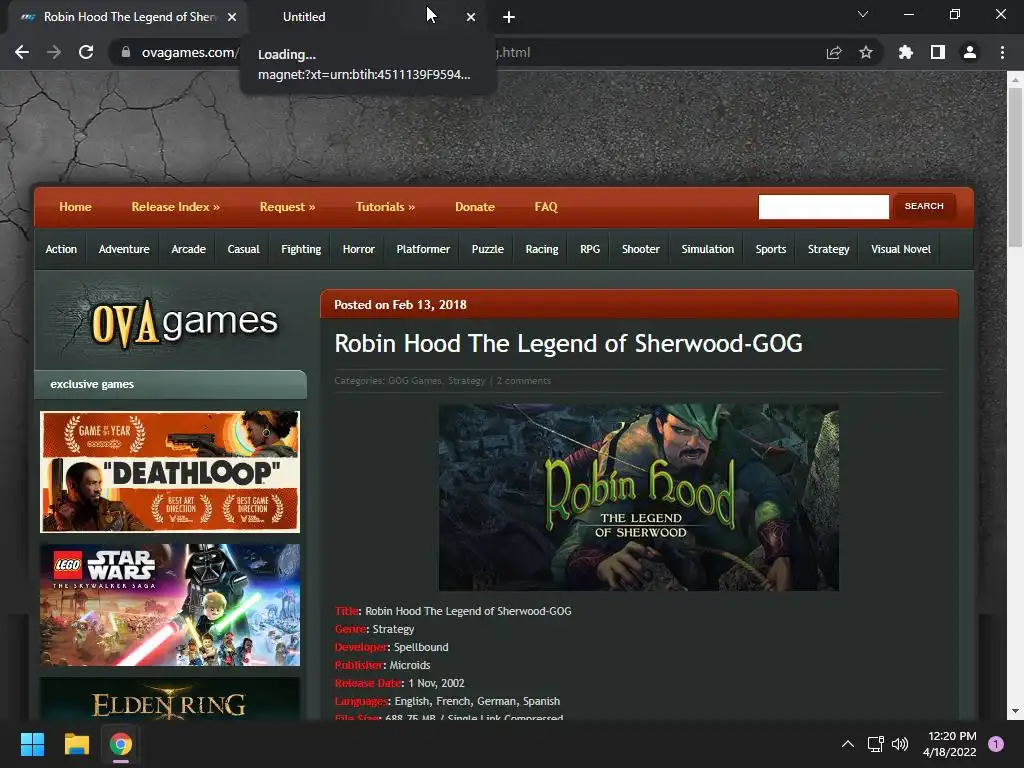Open the tab search chevron

[x=863, y=14]
